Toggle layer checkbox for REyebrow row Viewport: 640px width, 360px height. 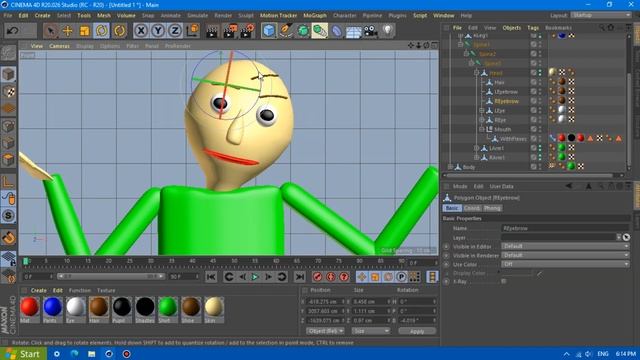(533, 101)
